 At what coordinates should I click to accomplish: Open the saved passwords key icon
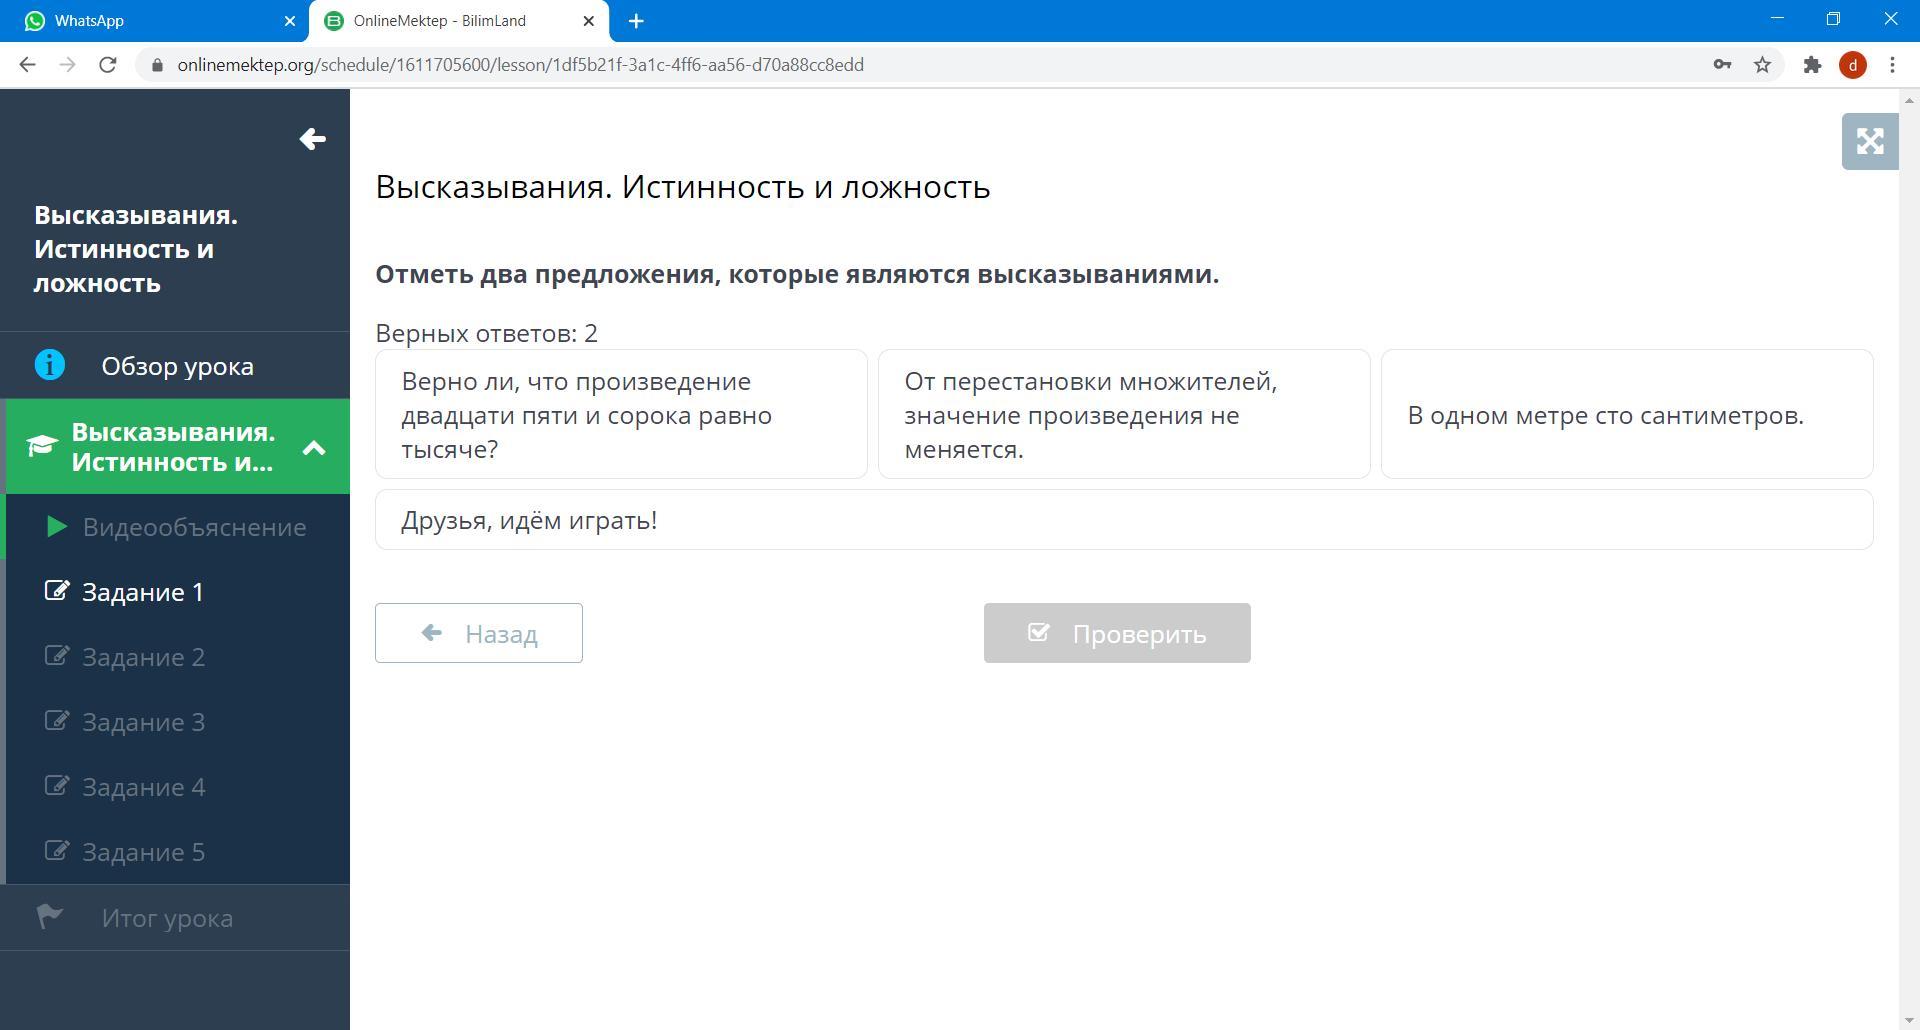tap(1722, 65)
